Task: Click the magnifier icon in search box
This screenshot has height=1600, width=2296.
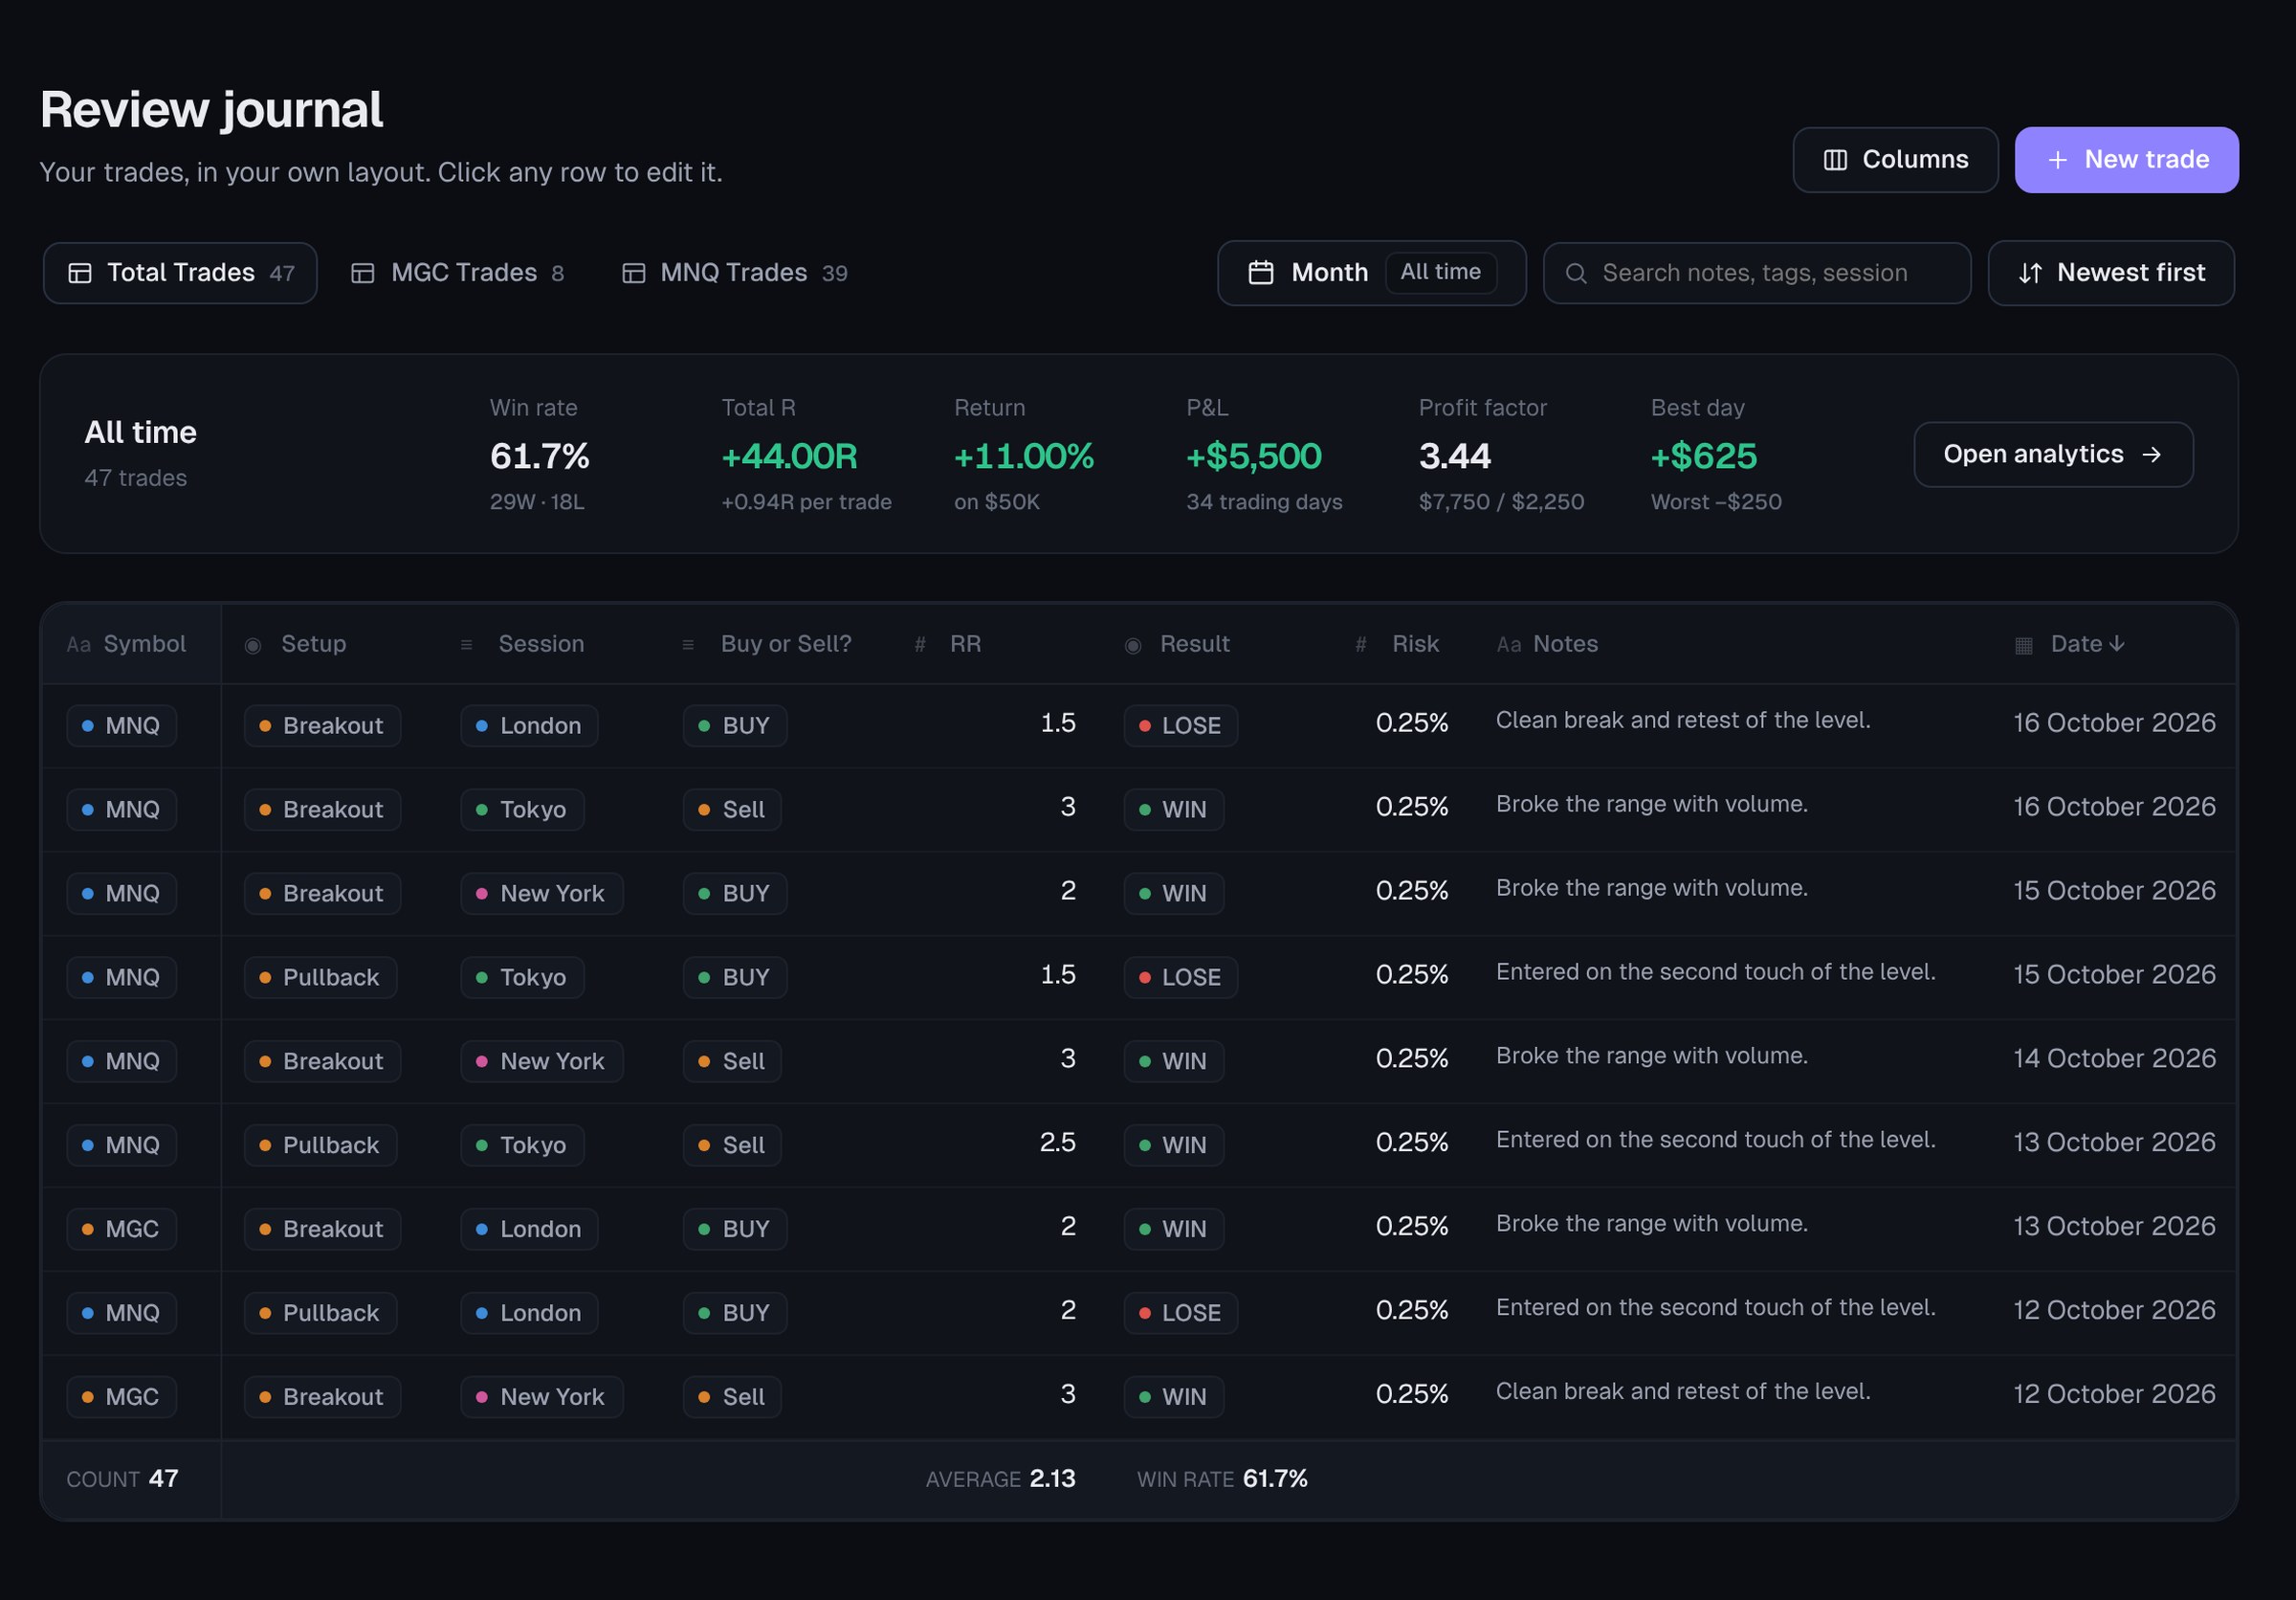Action: point(1576,273)
